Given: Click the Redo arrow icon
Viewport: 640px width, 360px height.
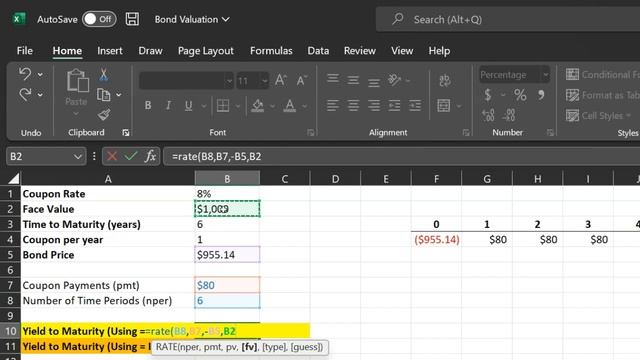Looking at the screenshot, I should (25, 94).
